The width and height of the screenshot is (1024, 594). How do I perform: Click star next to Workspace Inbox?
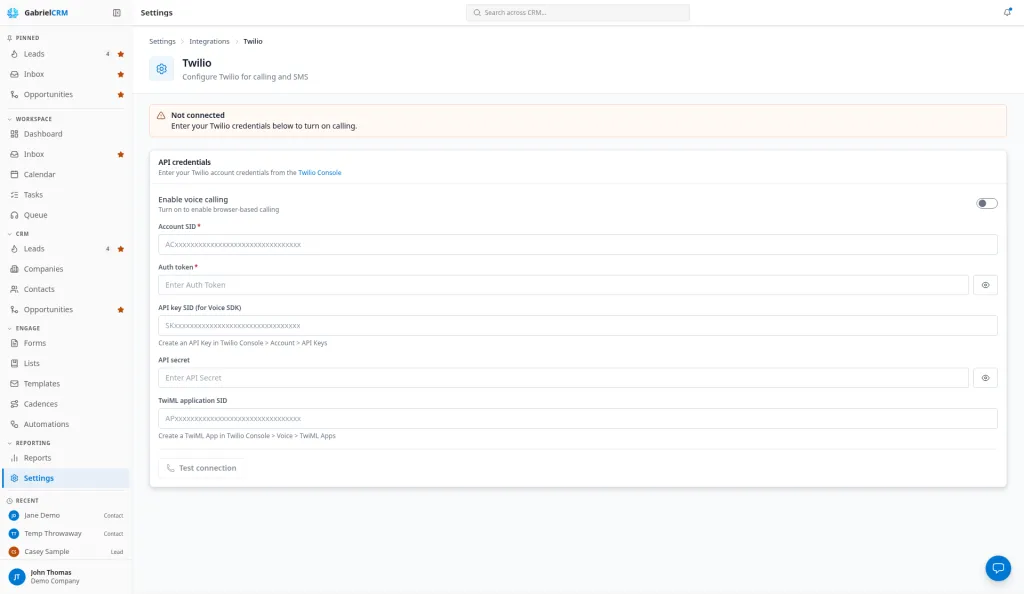120,155
